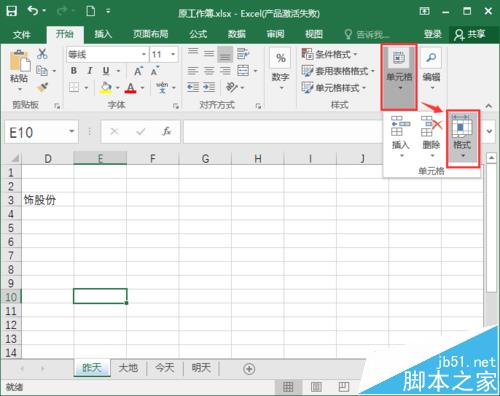Image resolution: width=500 pixels, height=396 pixels.
Task: Click the Merge and Center icon
Action: point(243,71)
